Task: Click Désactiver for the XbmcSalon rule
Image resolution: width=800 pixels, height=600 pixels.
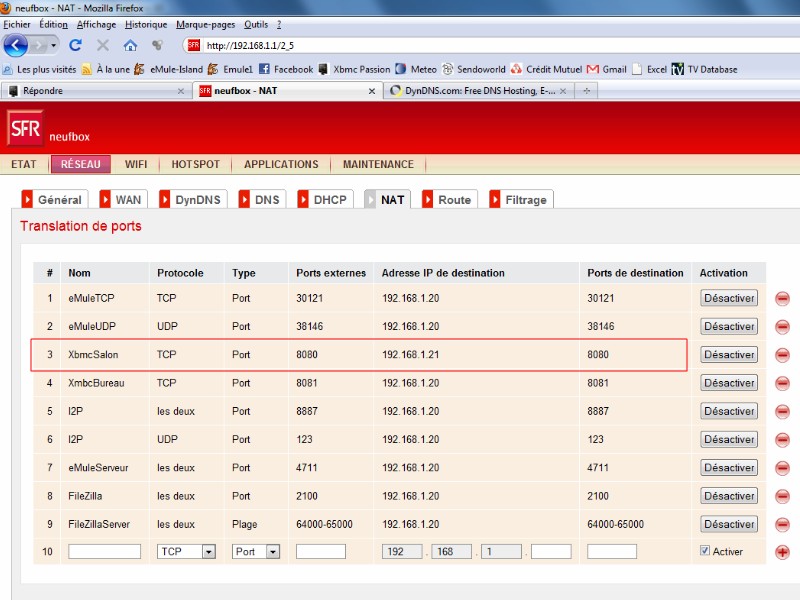Action: click(729, 355)
